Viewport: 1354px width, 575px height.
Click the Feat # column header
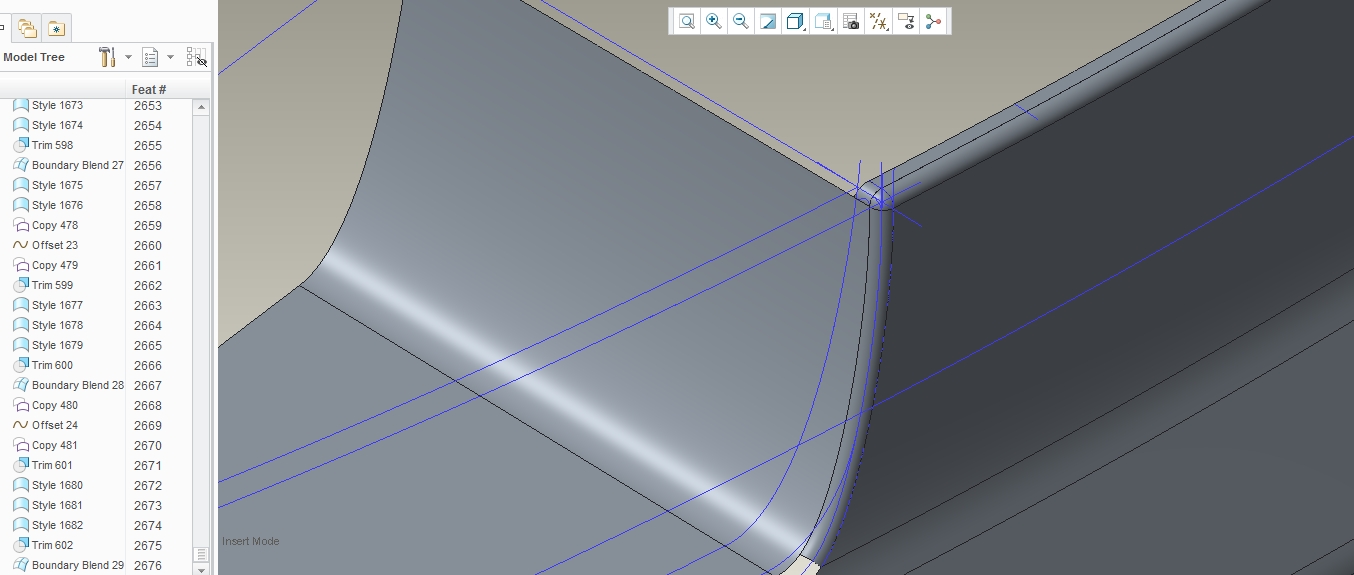149,89
